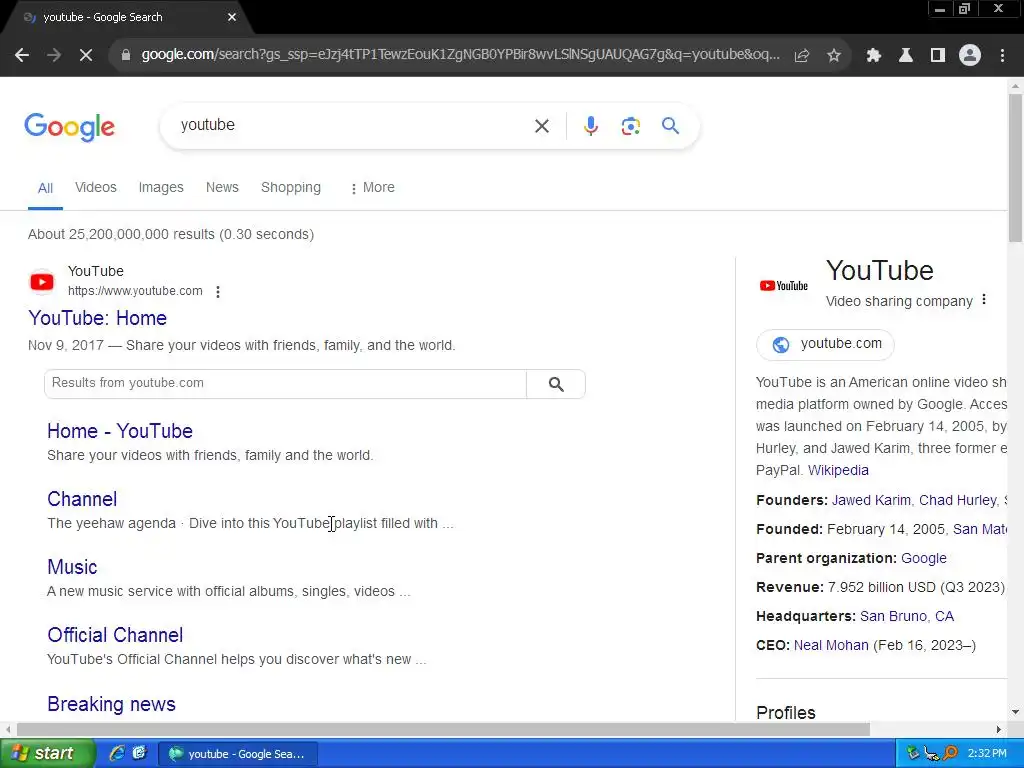Submit search with magnifier icon
Screen dimensions: 1024x768
671,125
